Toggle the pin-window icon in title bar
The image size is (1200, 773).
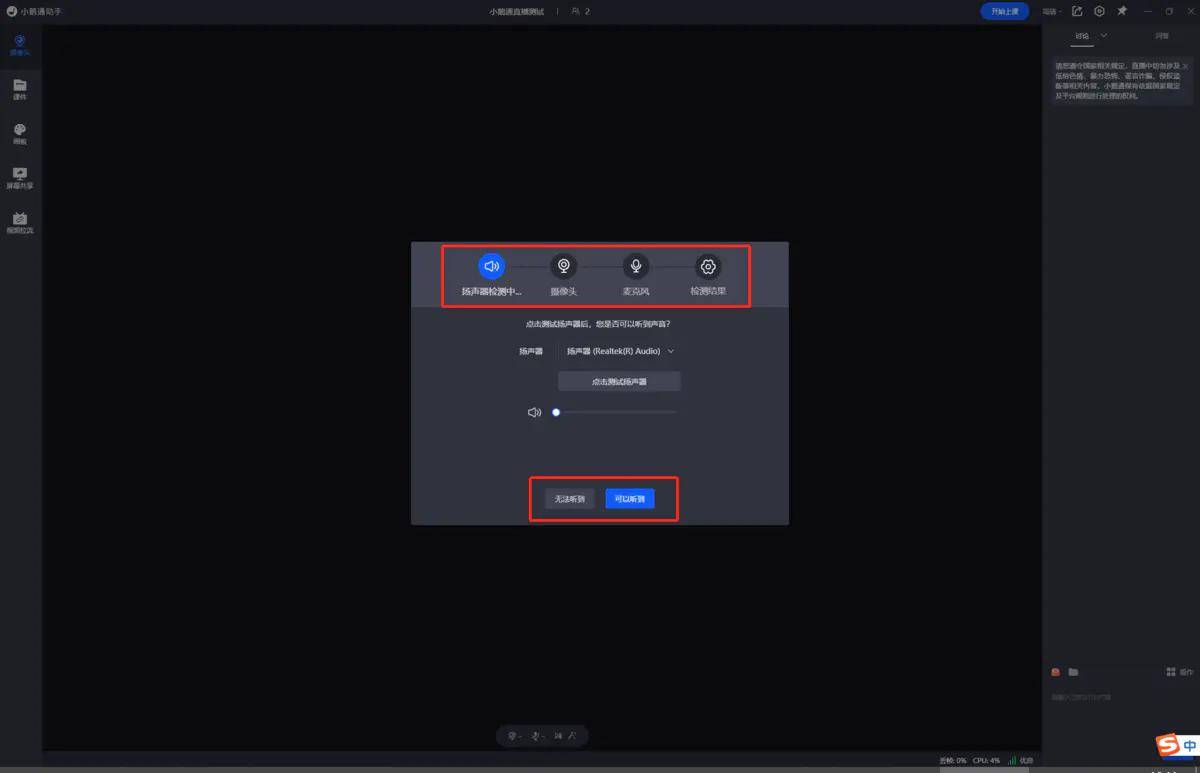click(1122, 11)
